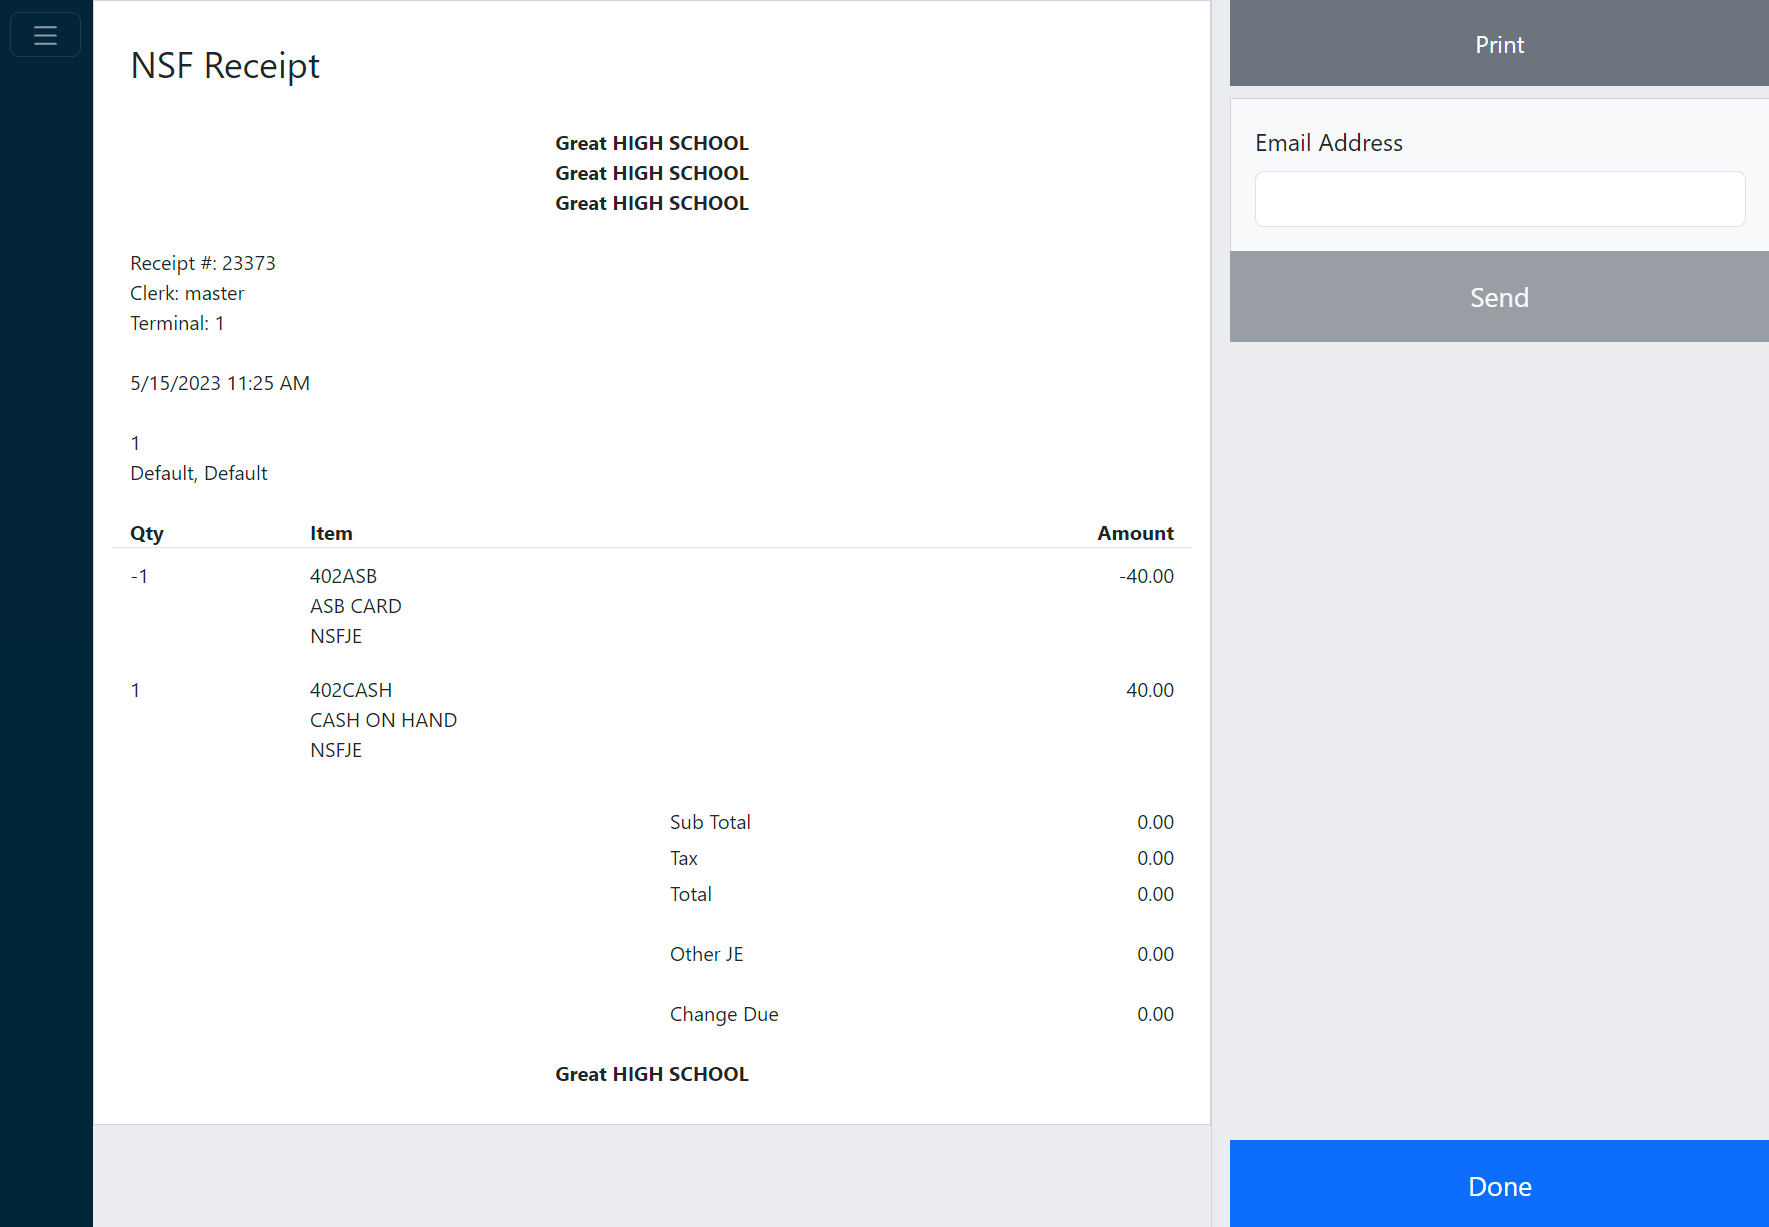Click the CASH ON HAND text

[x=383, y=719]
